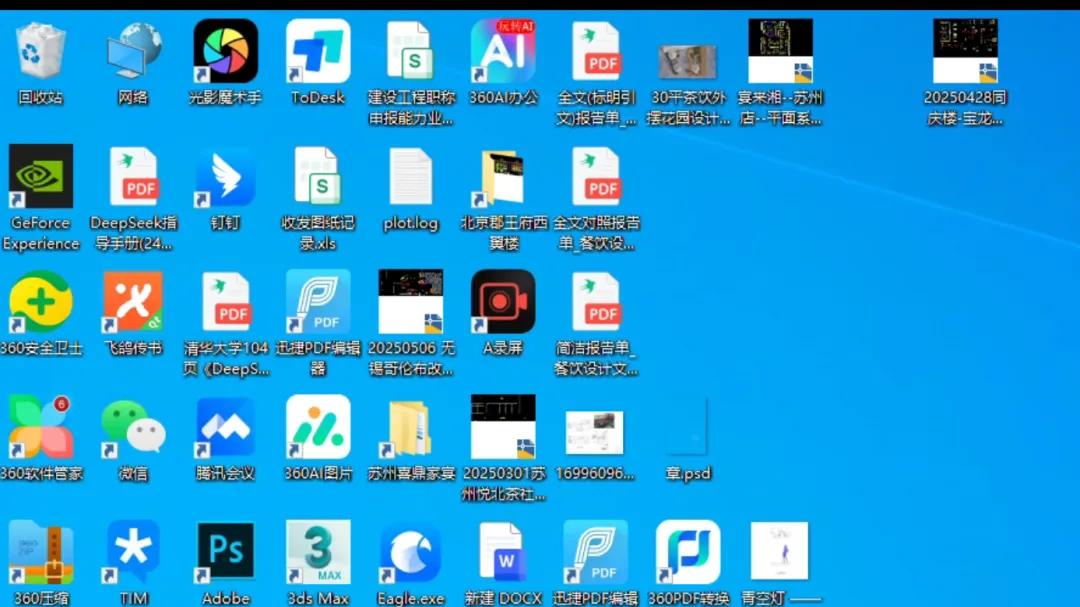Open 宴来湘--苏州店--平面系 drawing file

780,52
